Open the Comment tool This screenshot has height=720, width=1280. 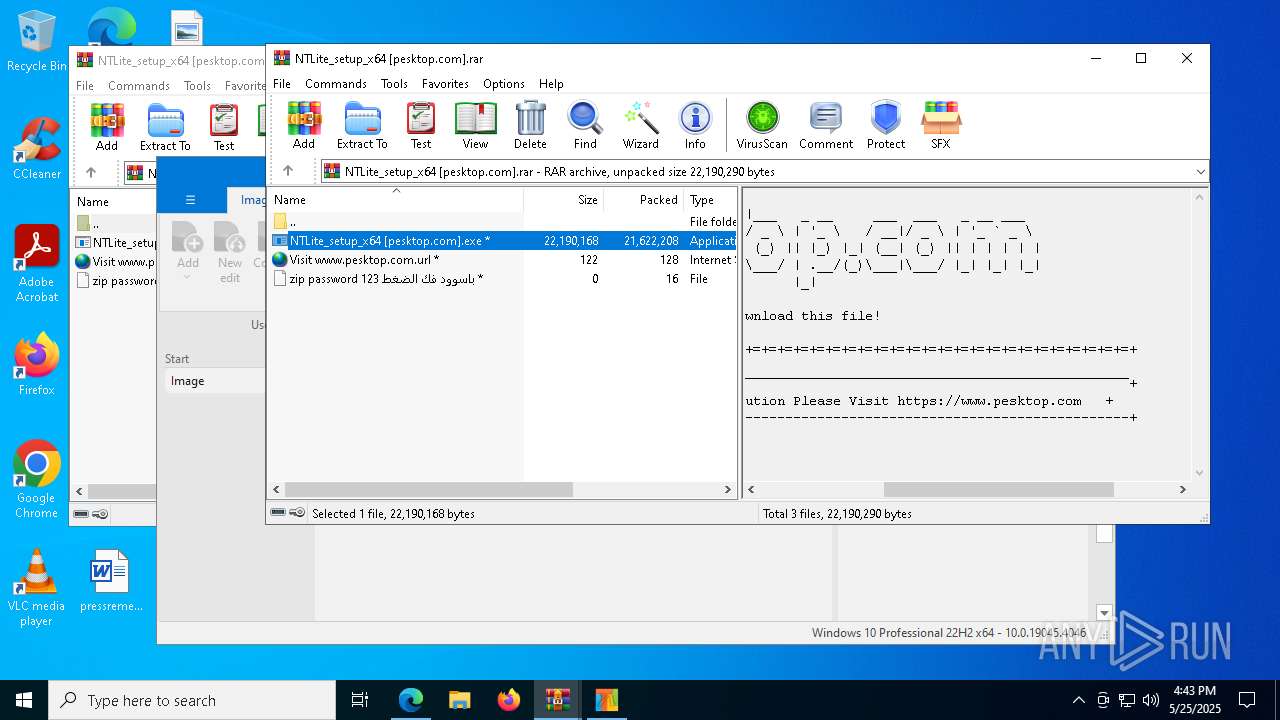[826, 125]
